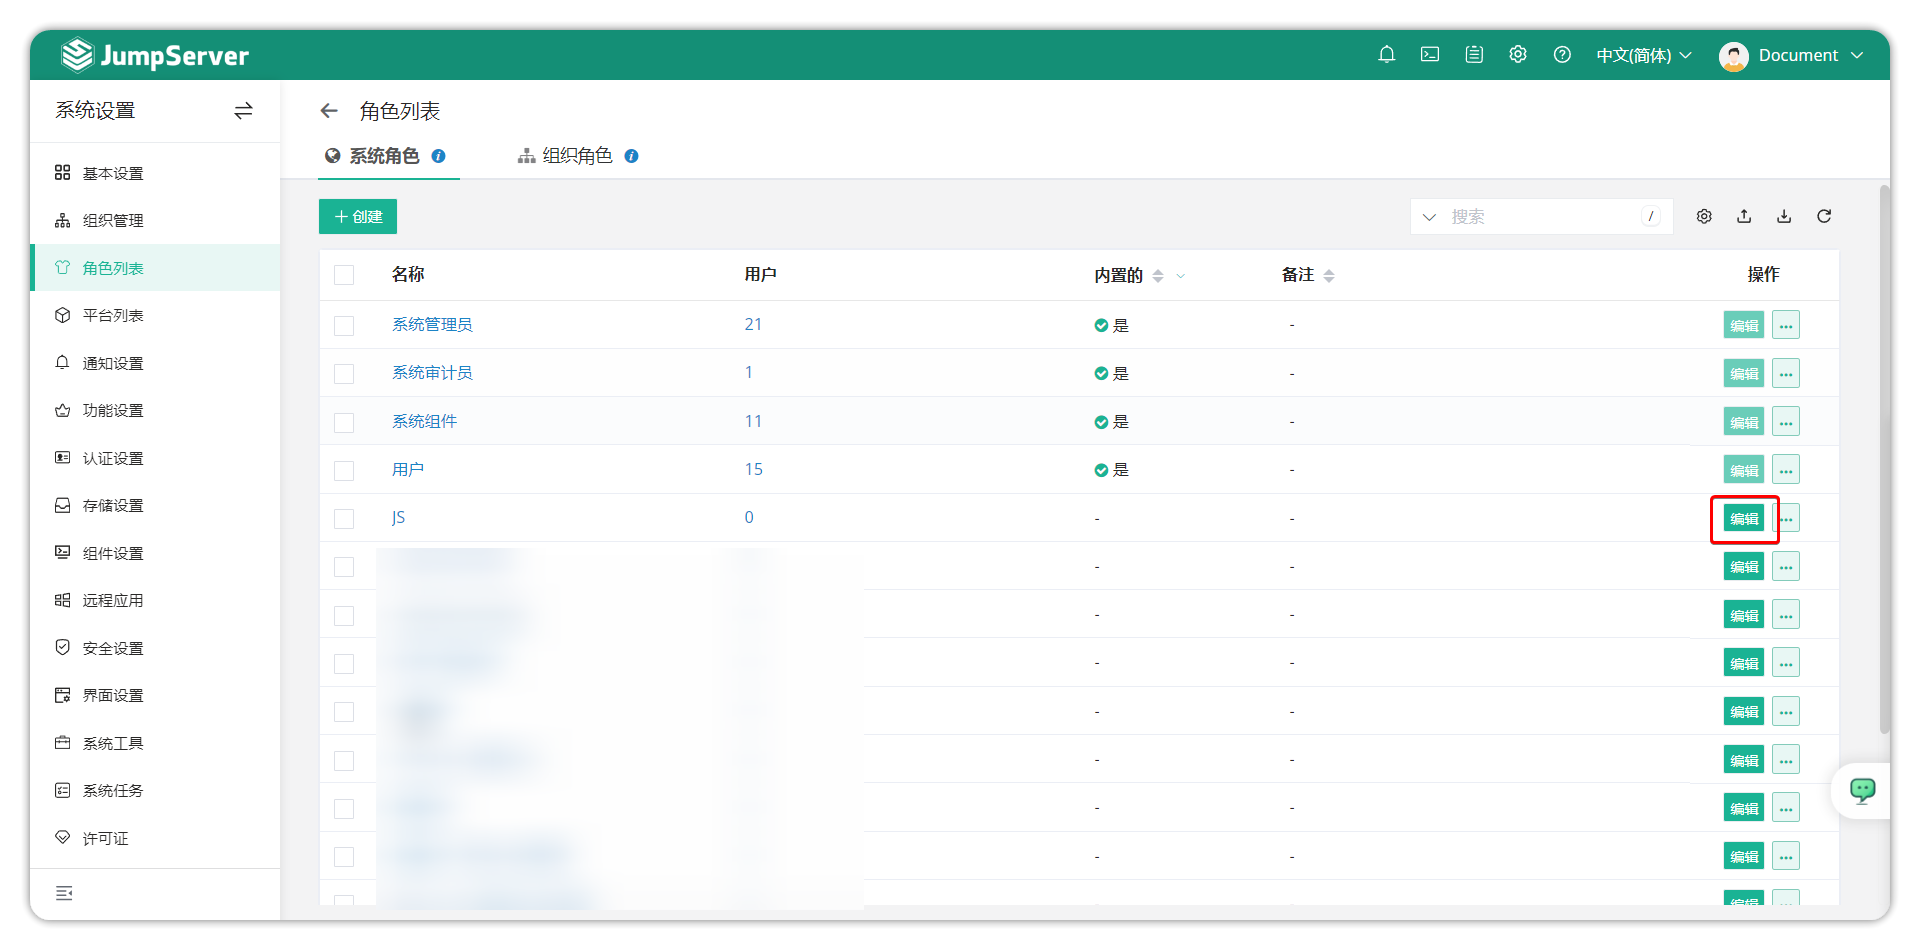
Task: Click info icon next to 系统角色 tab
Action: pos(438,156)
